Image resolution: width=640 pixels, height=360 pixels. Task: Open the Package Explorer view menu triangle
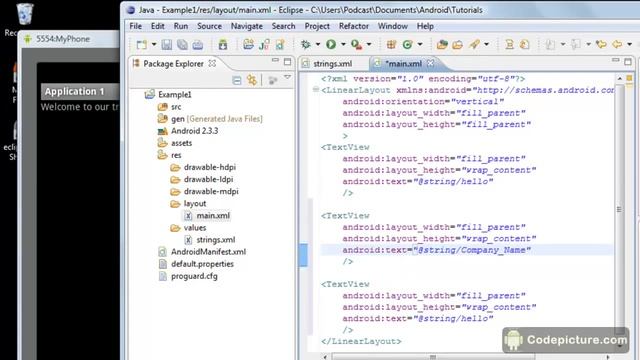(288, 78)
